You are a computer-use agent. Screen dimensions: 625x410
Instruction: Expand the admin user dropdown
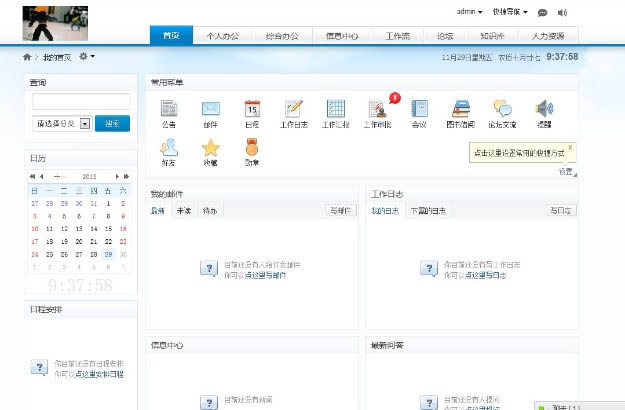click(x=469, y=13)
